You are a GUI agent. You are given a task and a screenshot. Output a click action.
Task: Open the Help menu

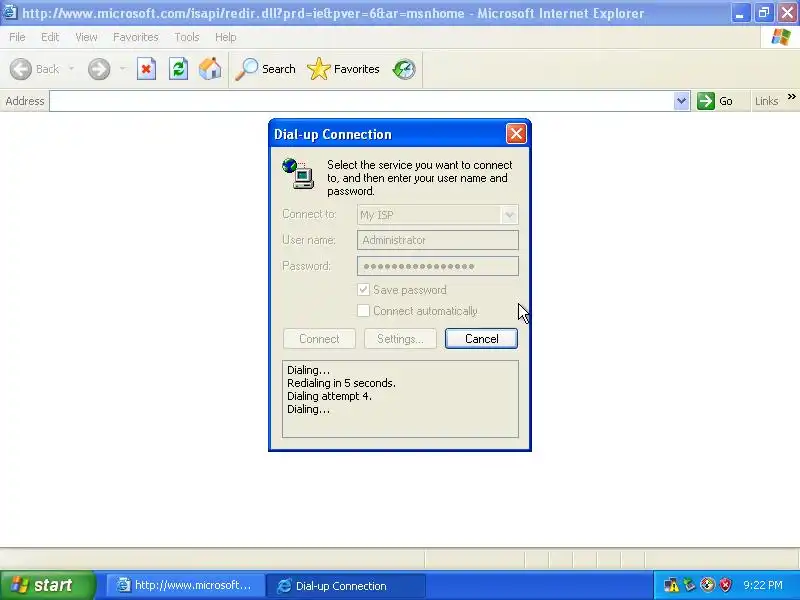click(x=226, y=37)
